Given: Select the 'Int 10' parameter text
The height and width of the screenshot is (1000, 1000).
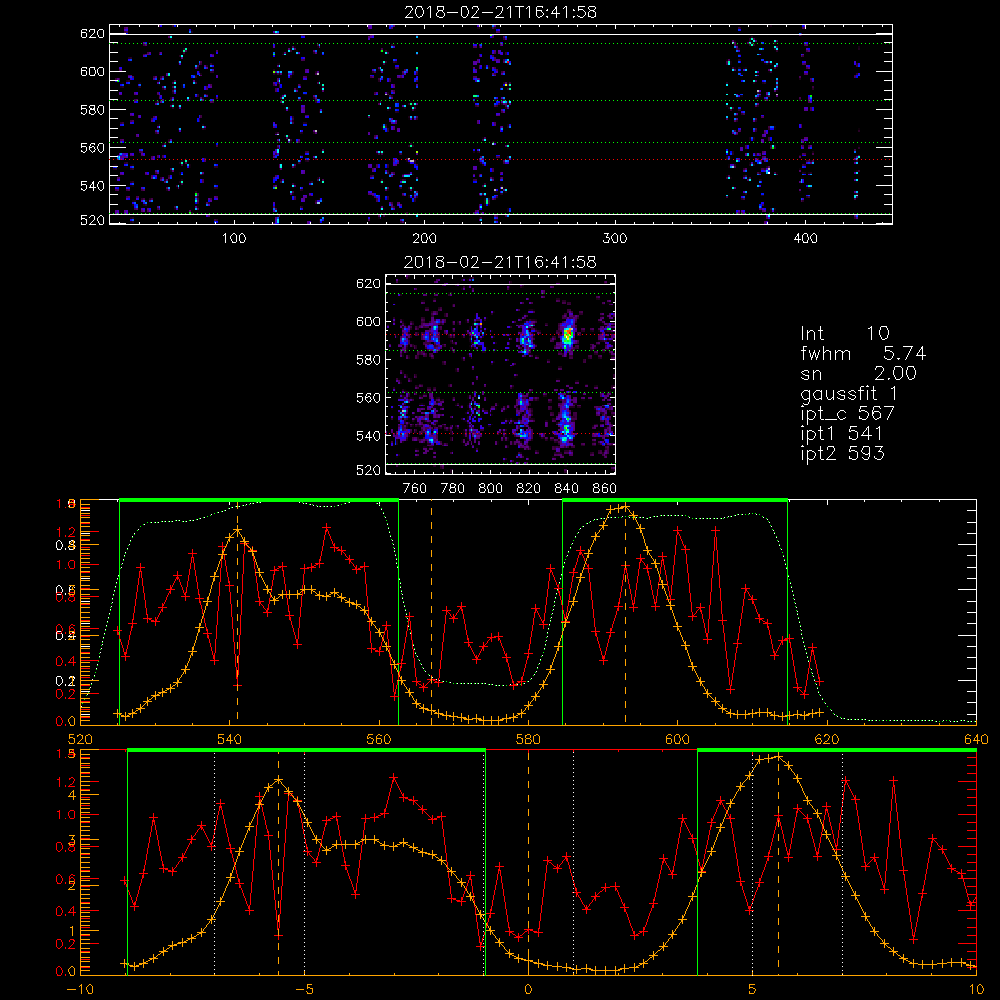Looking at the screenshot, I should tap(844, 334).
